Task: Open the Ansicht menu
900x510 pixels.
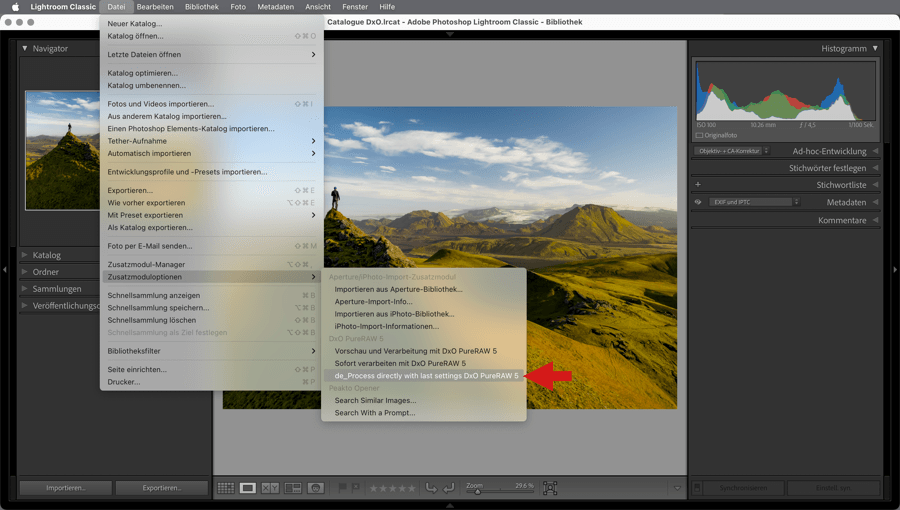Action: (318, 7)
